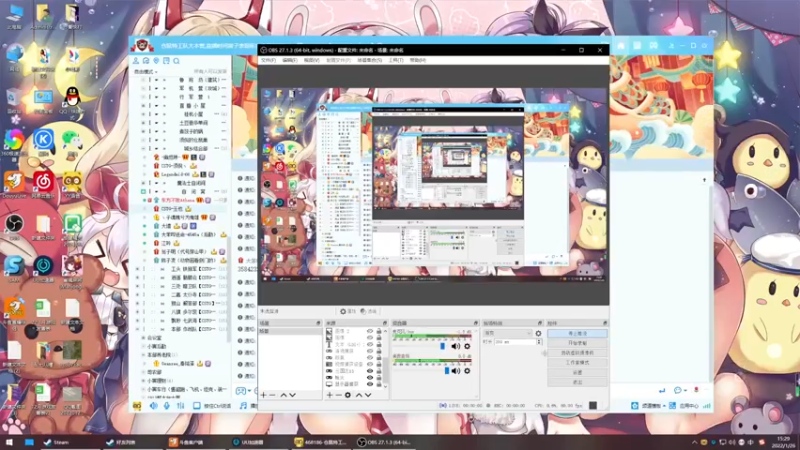Screen dimensions: 800x450
Task: Click YY search magnifier icon above channel list
Action: pos(177,61)
